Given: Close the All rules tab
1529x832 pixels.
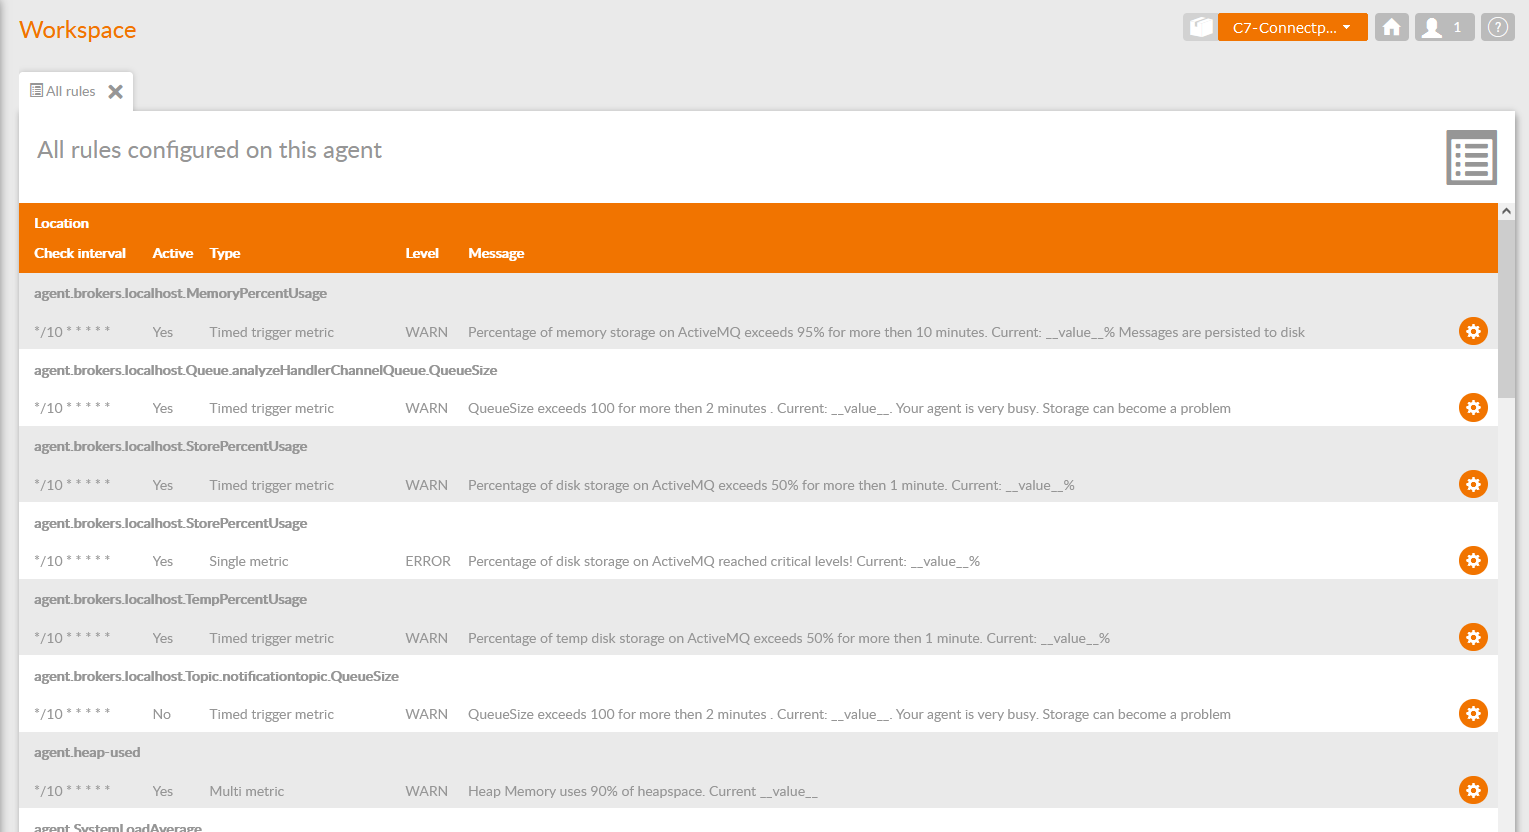Looking at the screenshot, I should 116,92.
